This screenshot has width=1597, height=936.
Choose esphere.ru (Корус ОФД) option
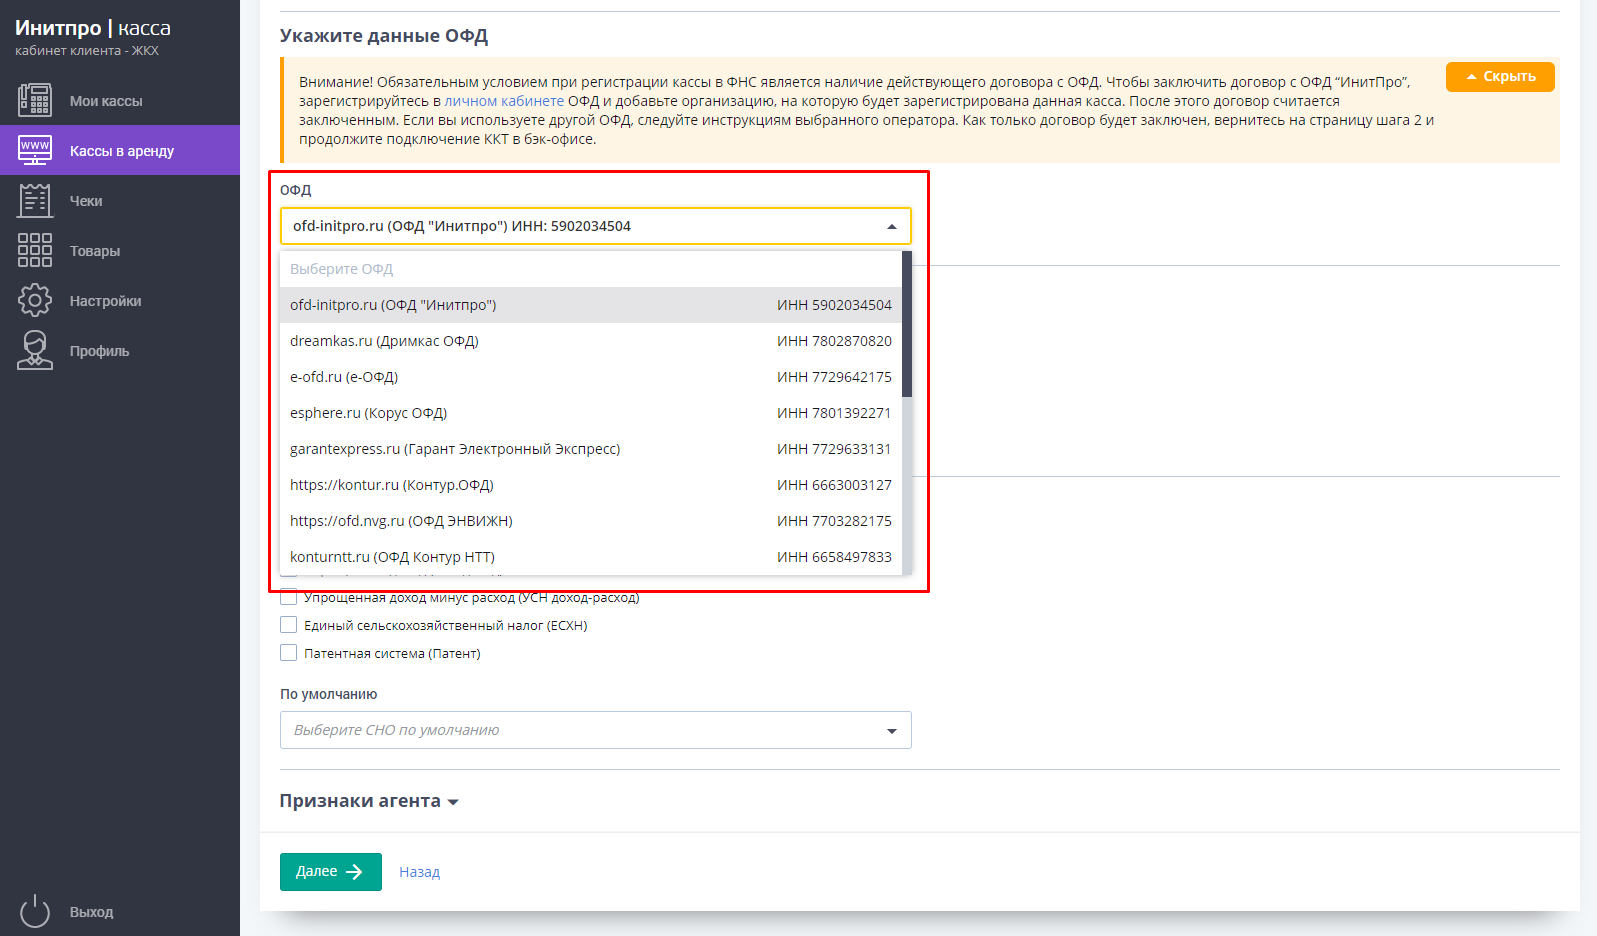pos(591,413)
